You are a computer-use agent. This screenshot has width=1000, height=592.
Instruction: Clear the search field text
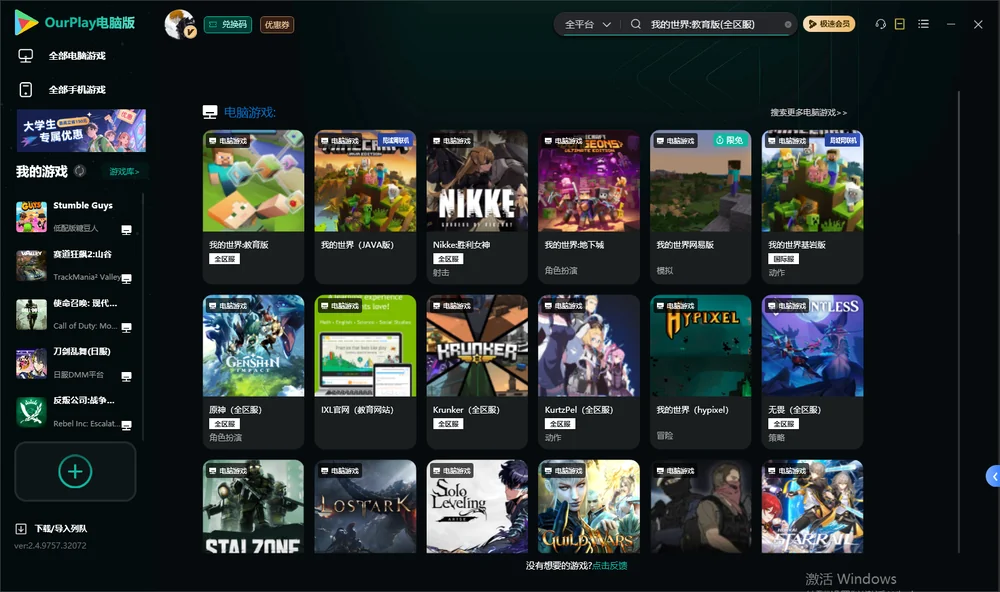tap(788, 25)
